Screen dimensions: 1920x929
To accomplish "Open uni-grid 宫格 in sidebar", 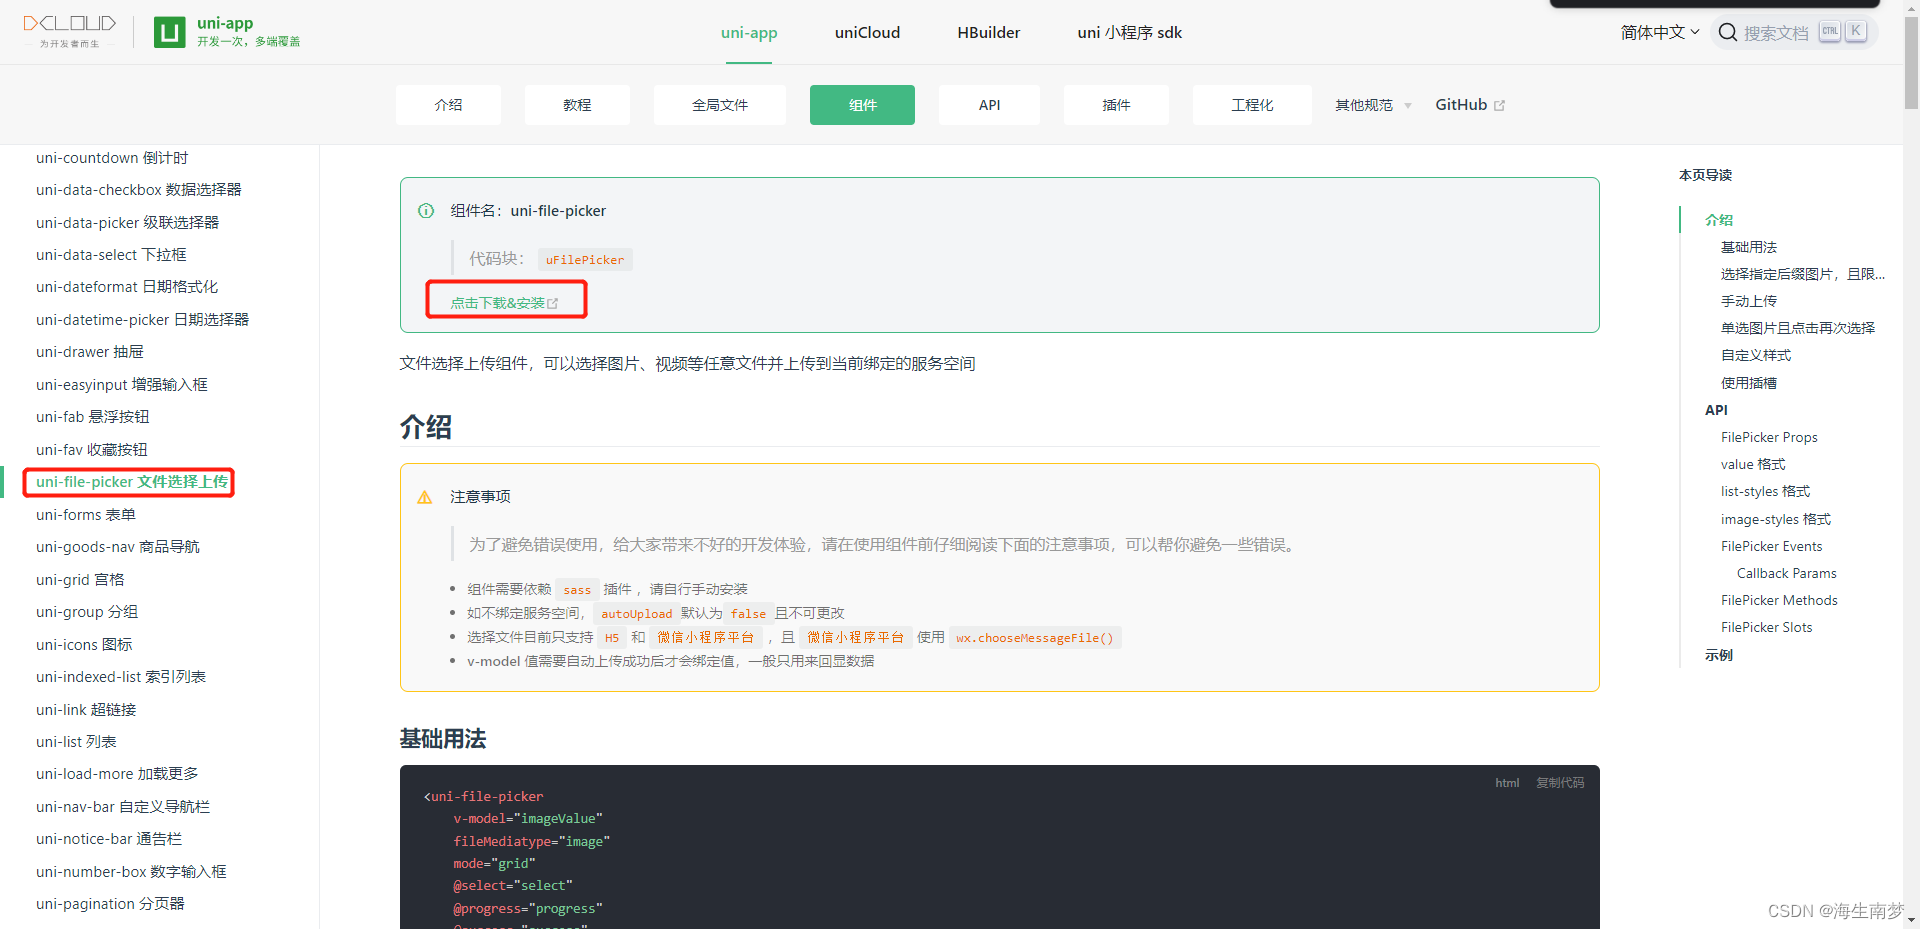I will click(x=80, y=580).
